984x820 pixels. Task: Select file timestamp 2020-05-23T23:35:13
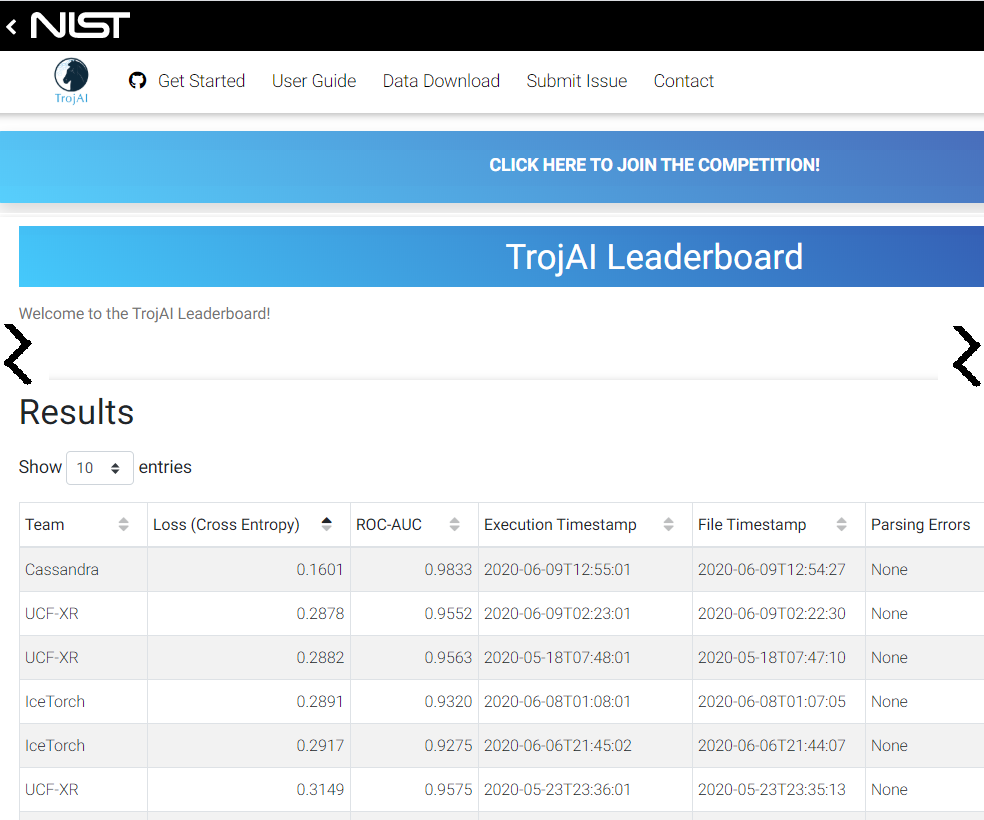click(x=772, y=789)
